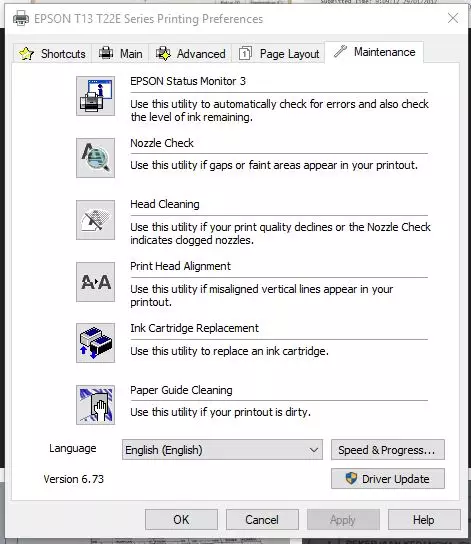Confirm with the OK button
This screenshot has width=471, height=544.
(x=181, y=520)
